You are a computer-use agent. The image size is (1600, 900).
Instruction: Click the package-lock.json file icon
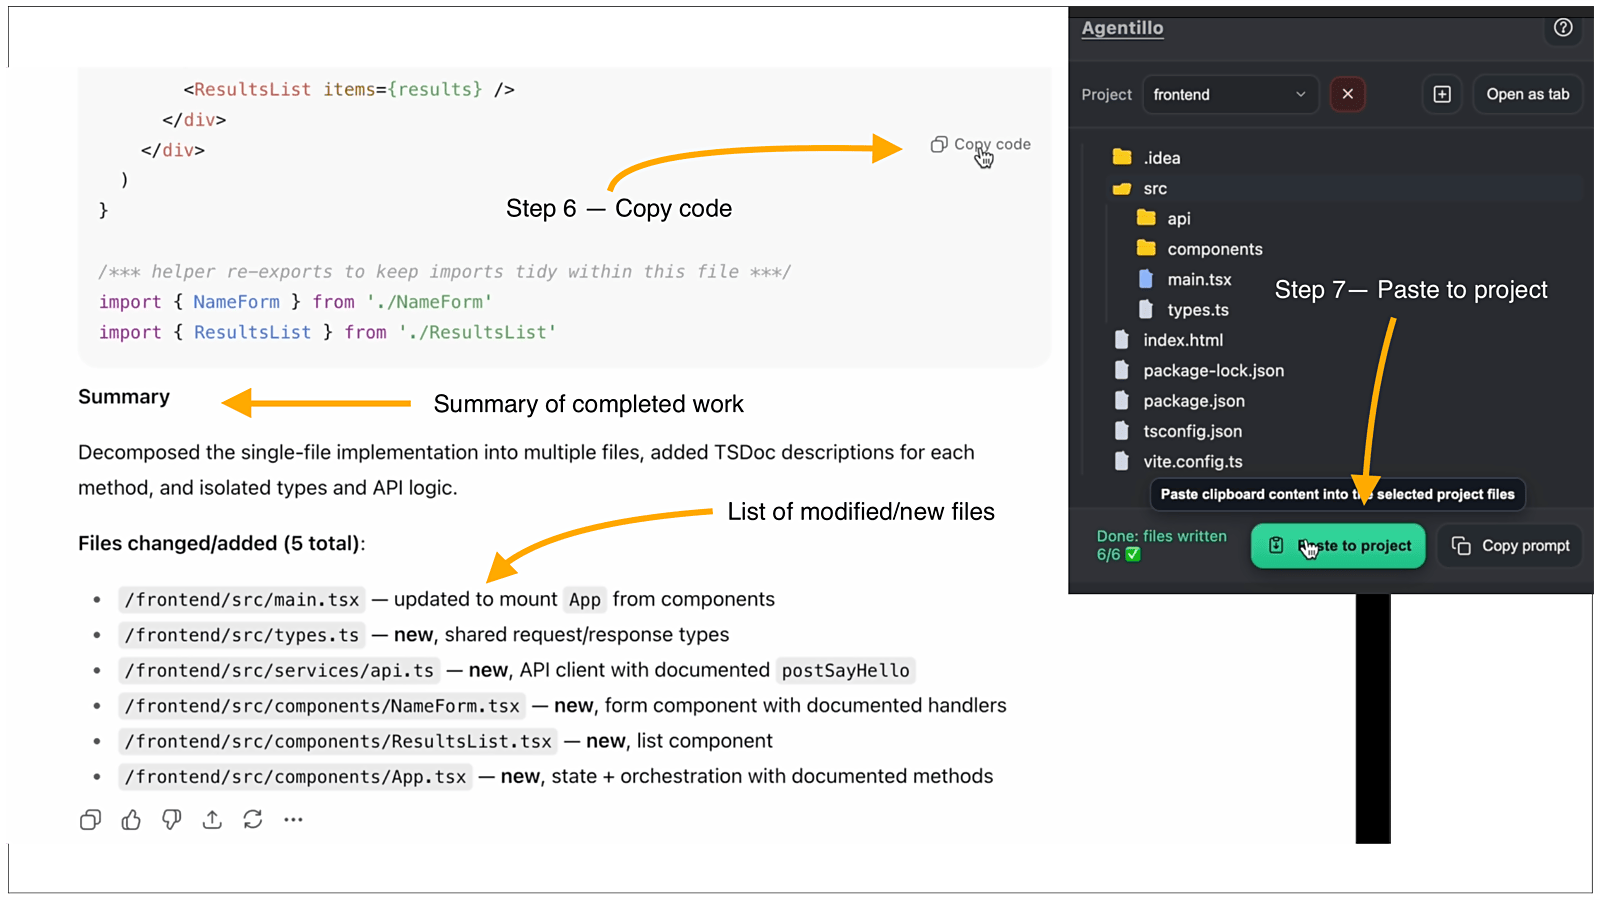pos(1122,370)
